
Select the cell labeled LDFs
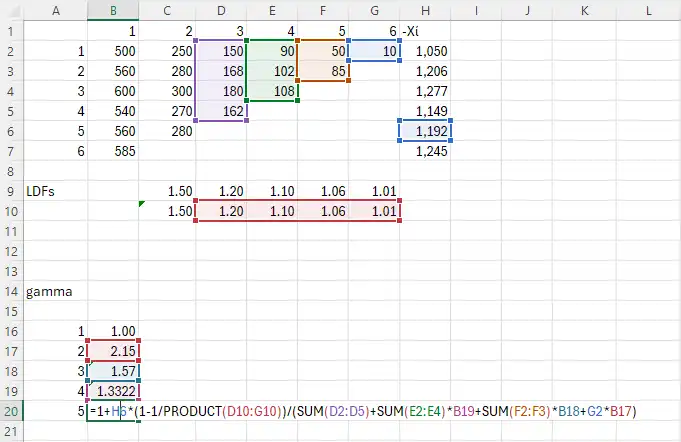tap(55, 190)
